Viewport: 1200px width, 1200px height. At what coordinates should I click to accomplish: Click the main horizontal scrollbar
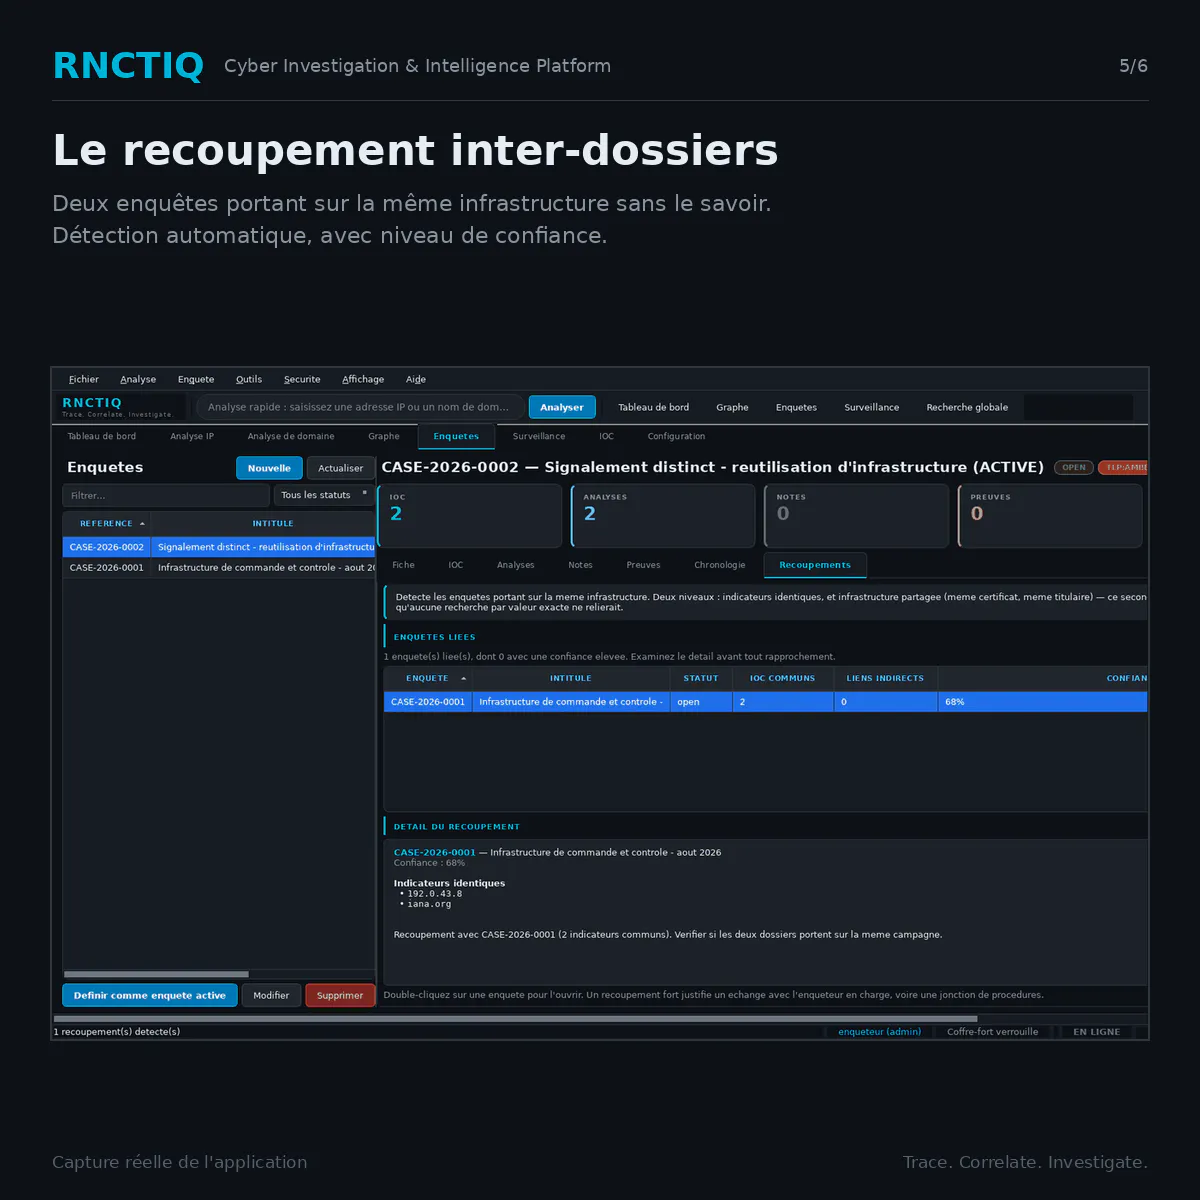click(x=515, y=1019)
